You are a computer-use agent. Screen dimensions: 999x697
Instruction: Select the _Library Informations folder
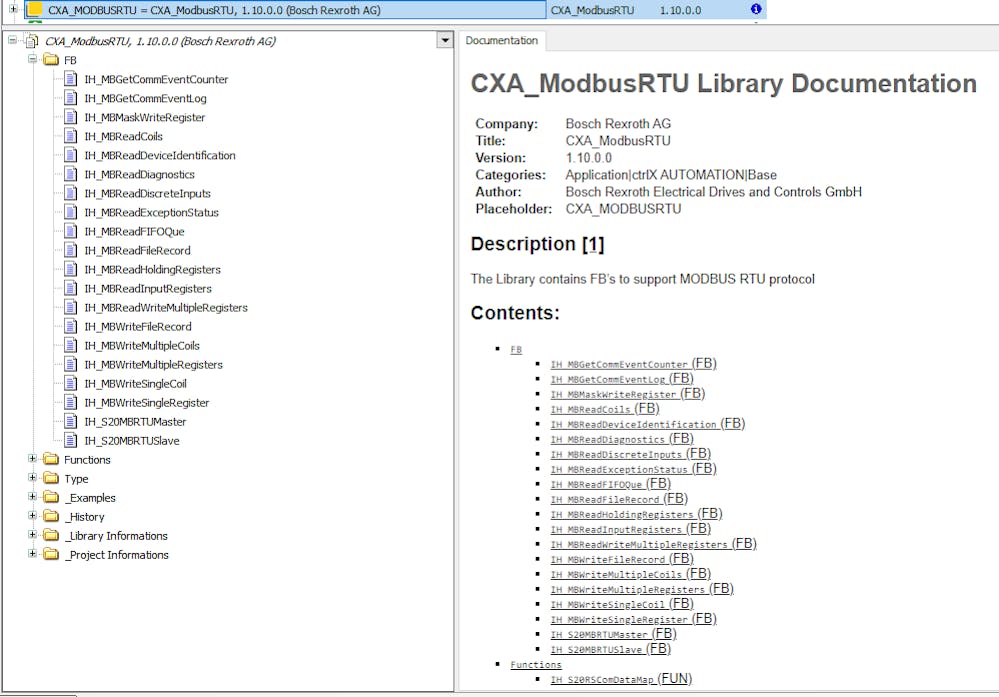pos(116,536)
